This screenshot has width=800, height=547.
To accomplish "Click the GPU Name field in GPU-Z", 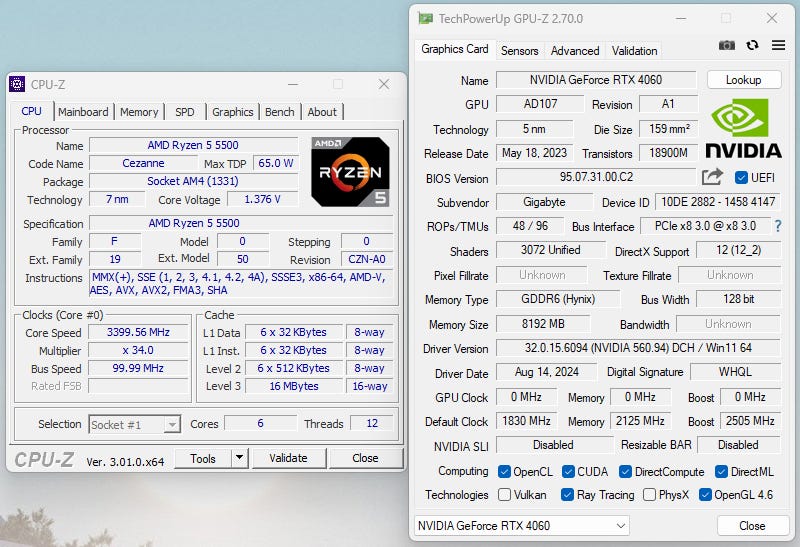I will (x=596, y=80).
